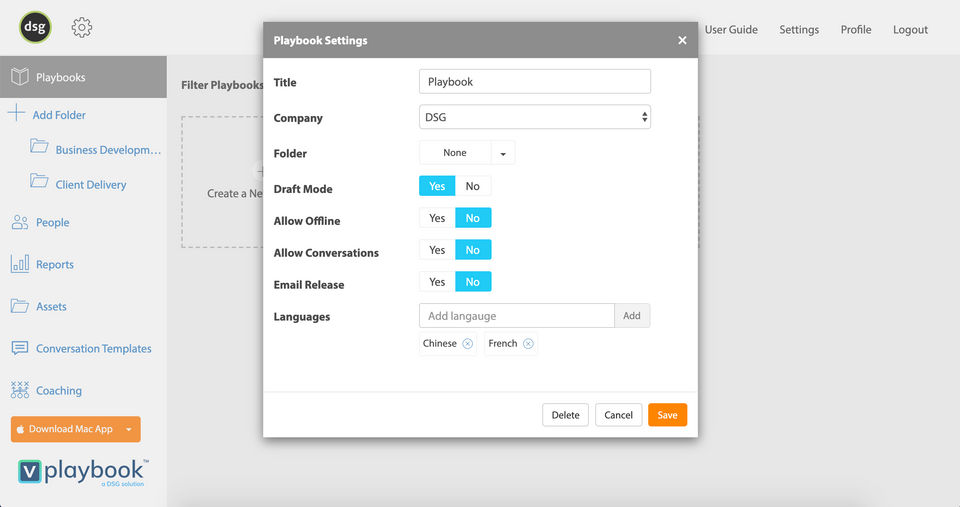Turn on Email Release with Yes
The width and height of the screenshot is (960, 507).
point(437,282)
